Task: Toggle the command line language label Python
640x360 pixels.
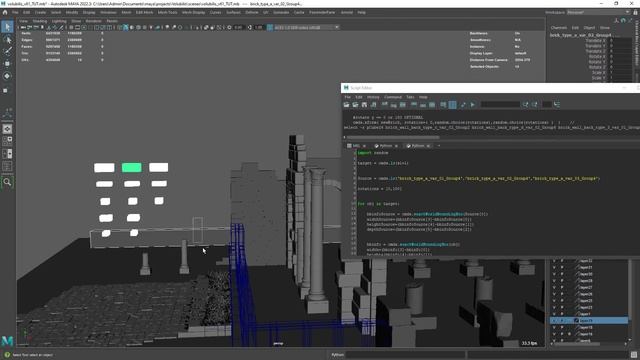Action: point(338,355)
